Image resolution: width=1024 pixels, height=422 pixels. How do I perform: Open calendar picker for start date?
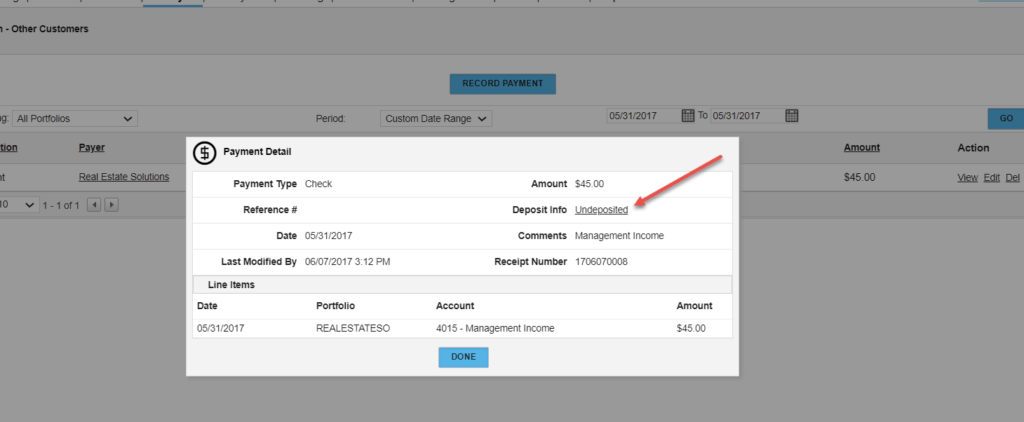coord(688,116)
